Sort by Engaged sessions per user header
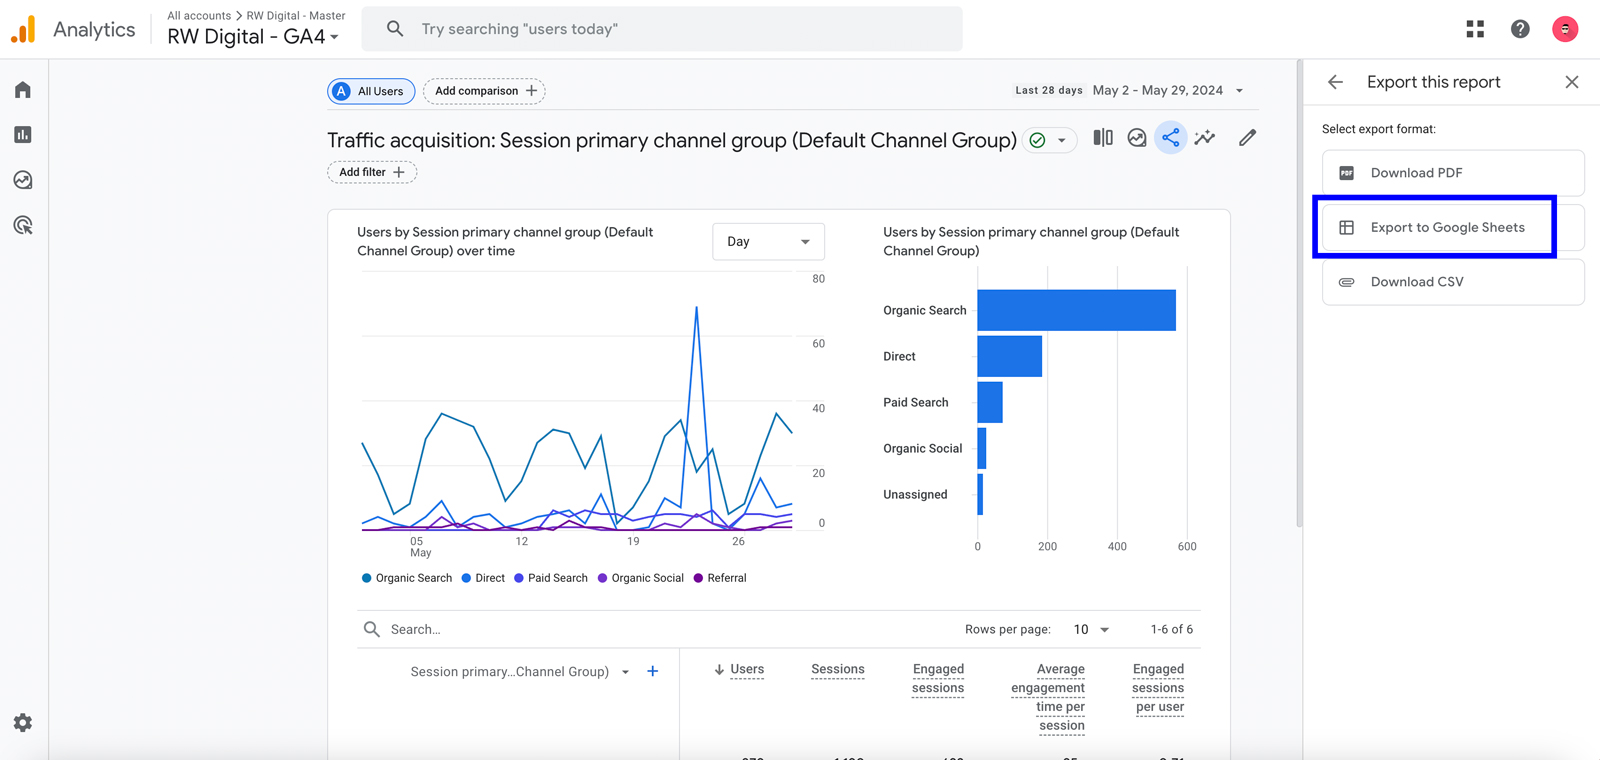Screen dimensions: 1600x760 tap(1158, 687)
